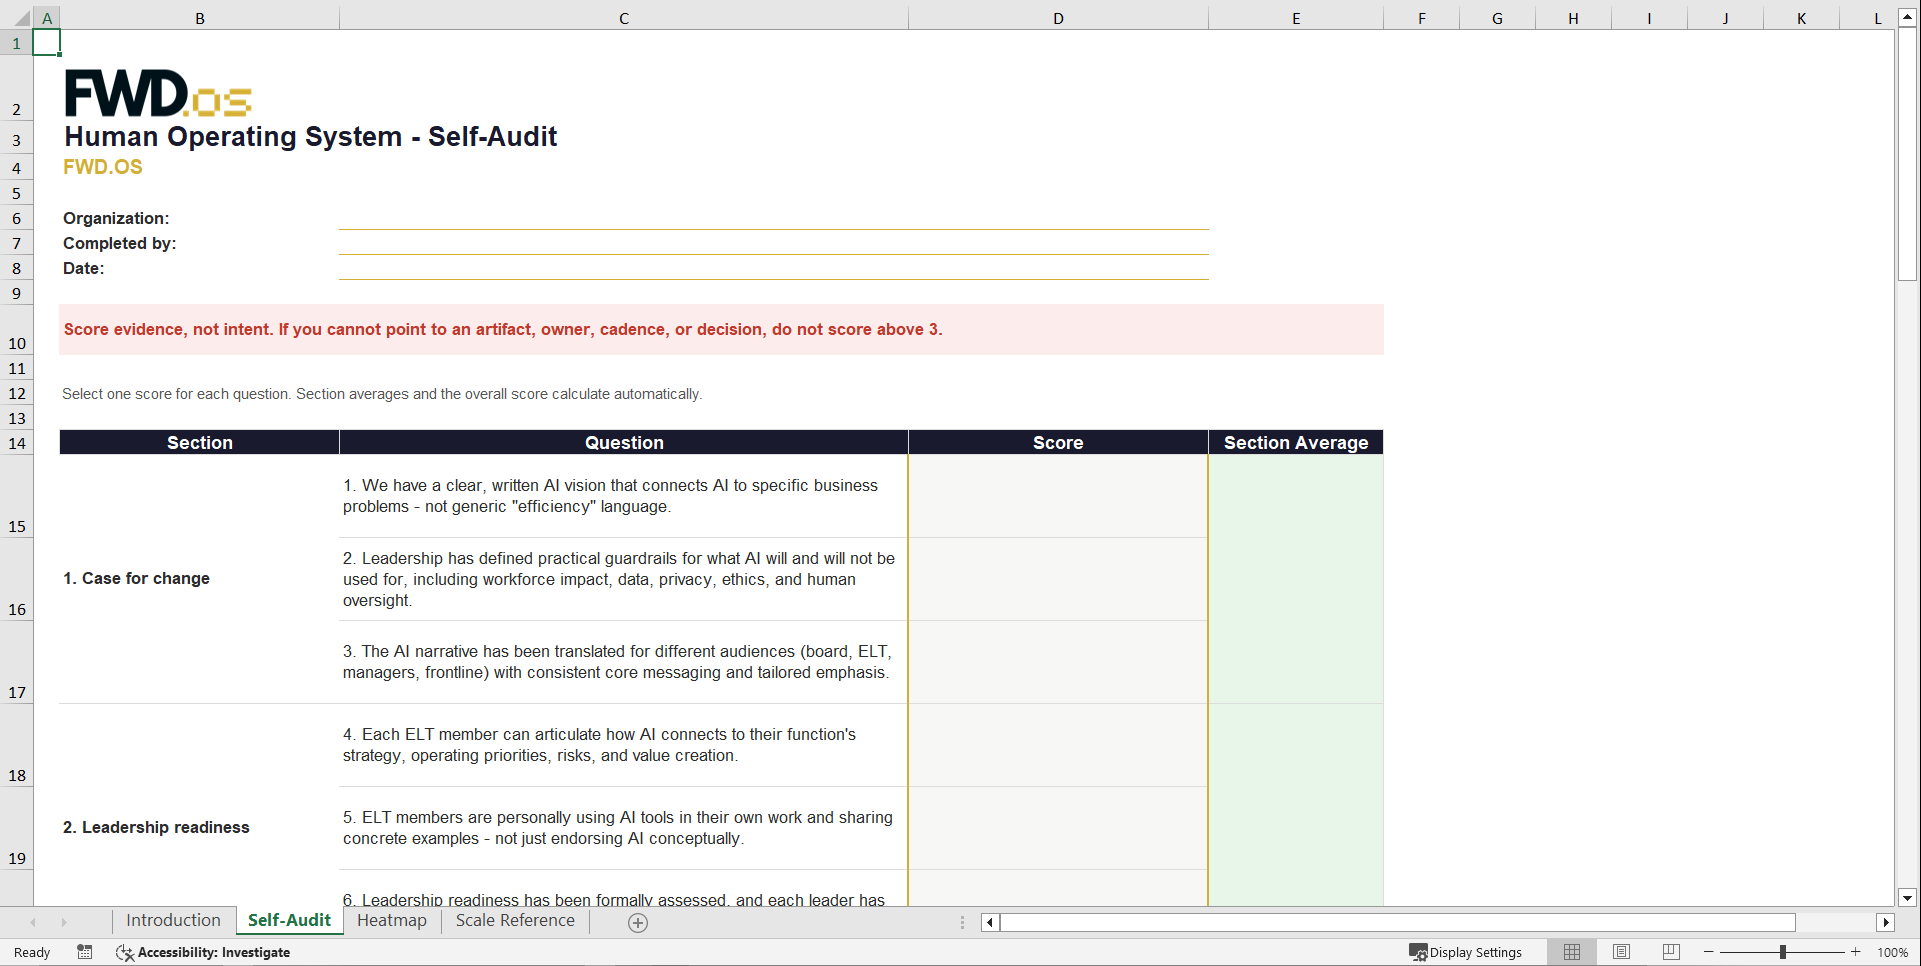Image resolution: width=1921 pixels, height=966 pixels.
Task: Click question 3 about AI narrative
Action: tap(617, 662)
